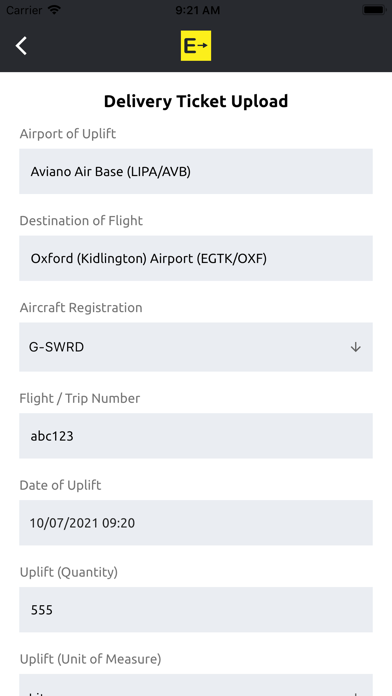Screen dimensions: 392x696
Task: Focus the 555 uplift quantity field
Action: click(x=196, y=610)
